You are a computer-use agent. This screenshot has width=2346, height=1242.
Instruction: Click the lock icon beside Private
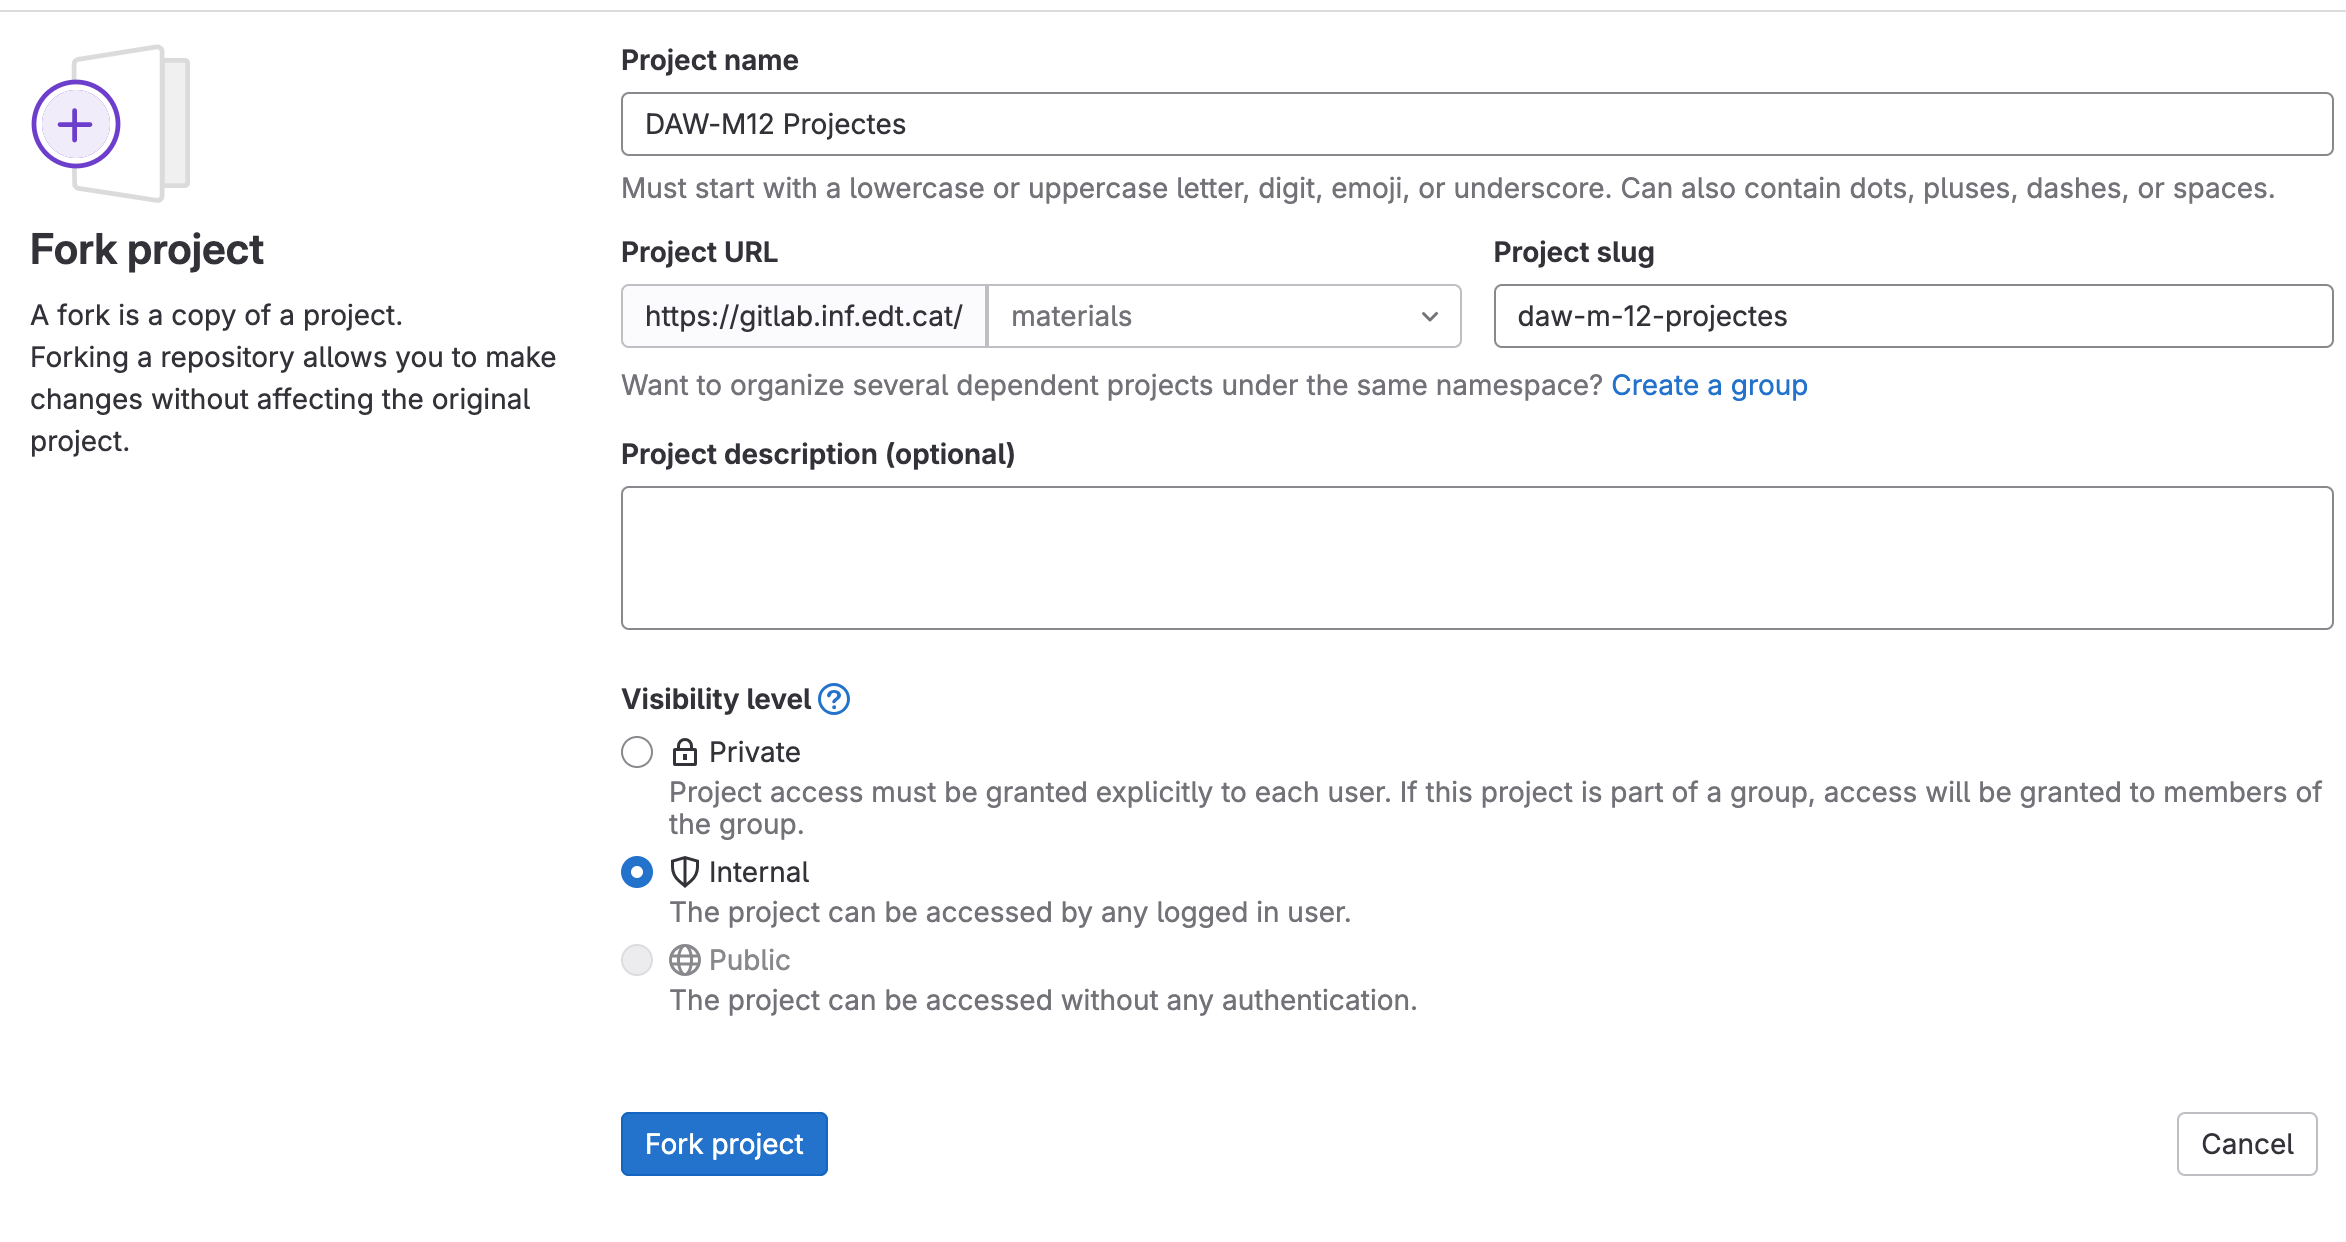[x=684, y=751]
